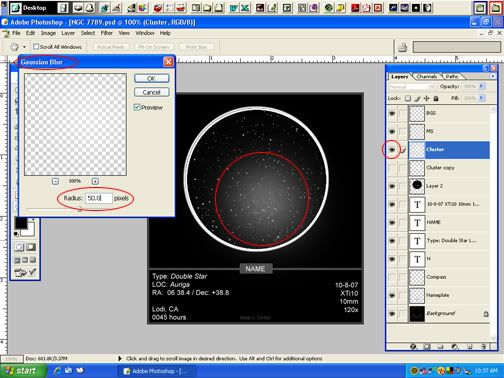Click the Add layer mask icon

point(427,347)
